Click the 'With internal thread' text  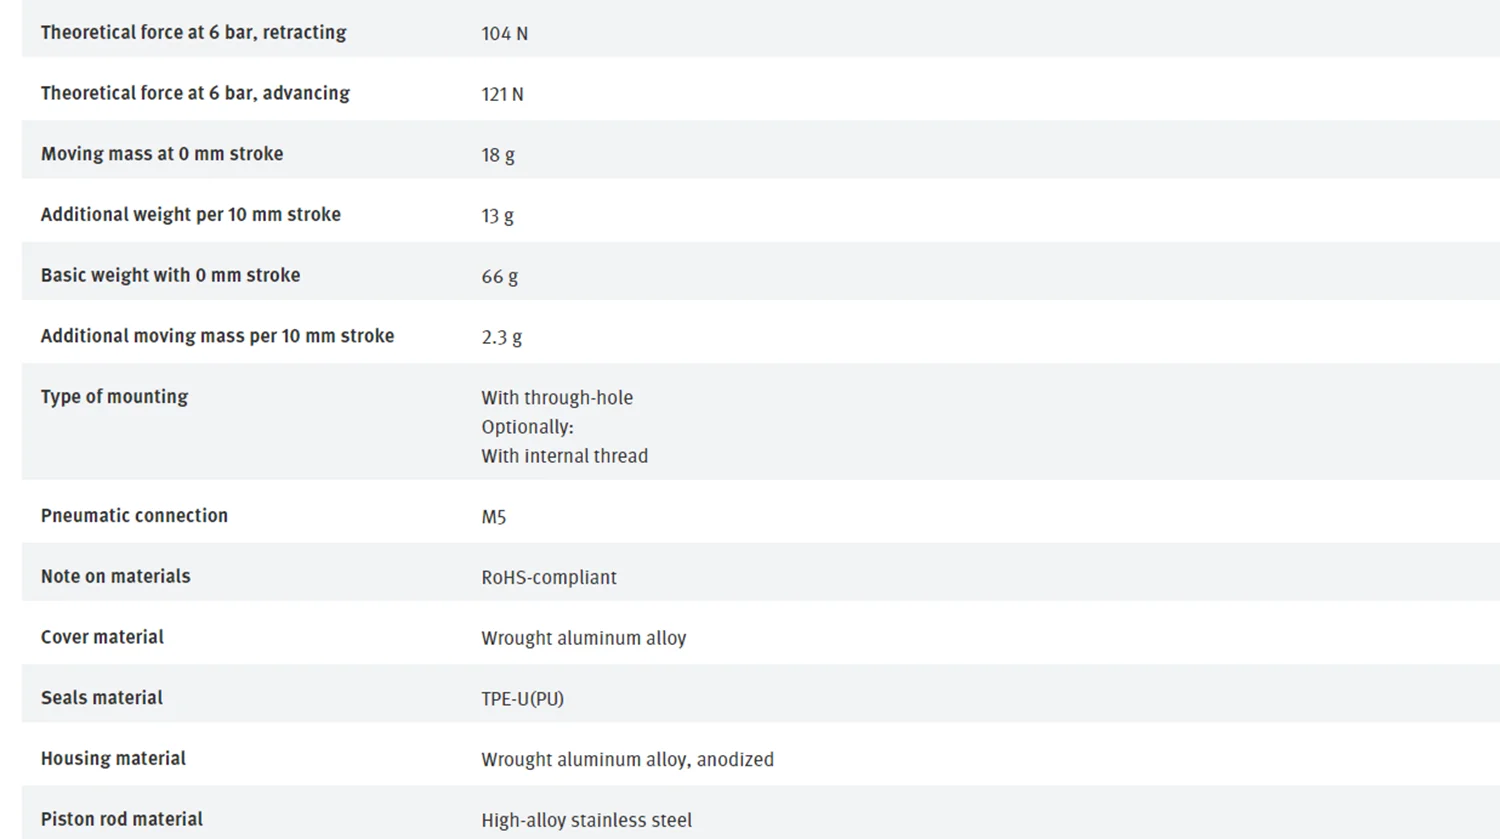pos(564,456)
